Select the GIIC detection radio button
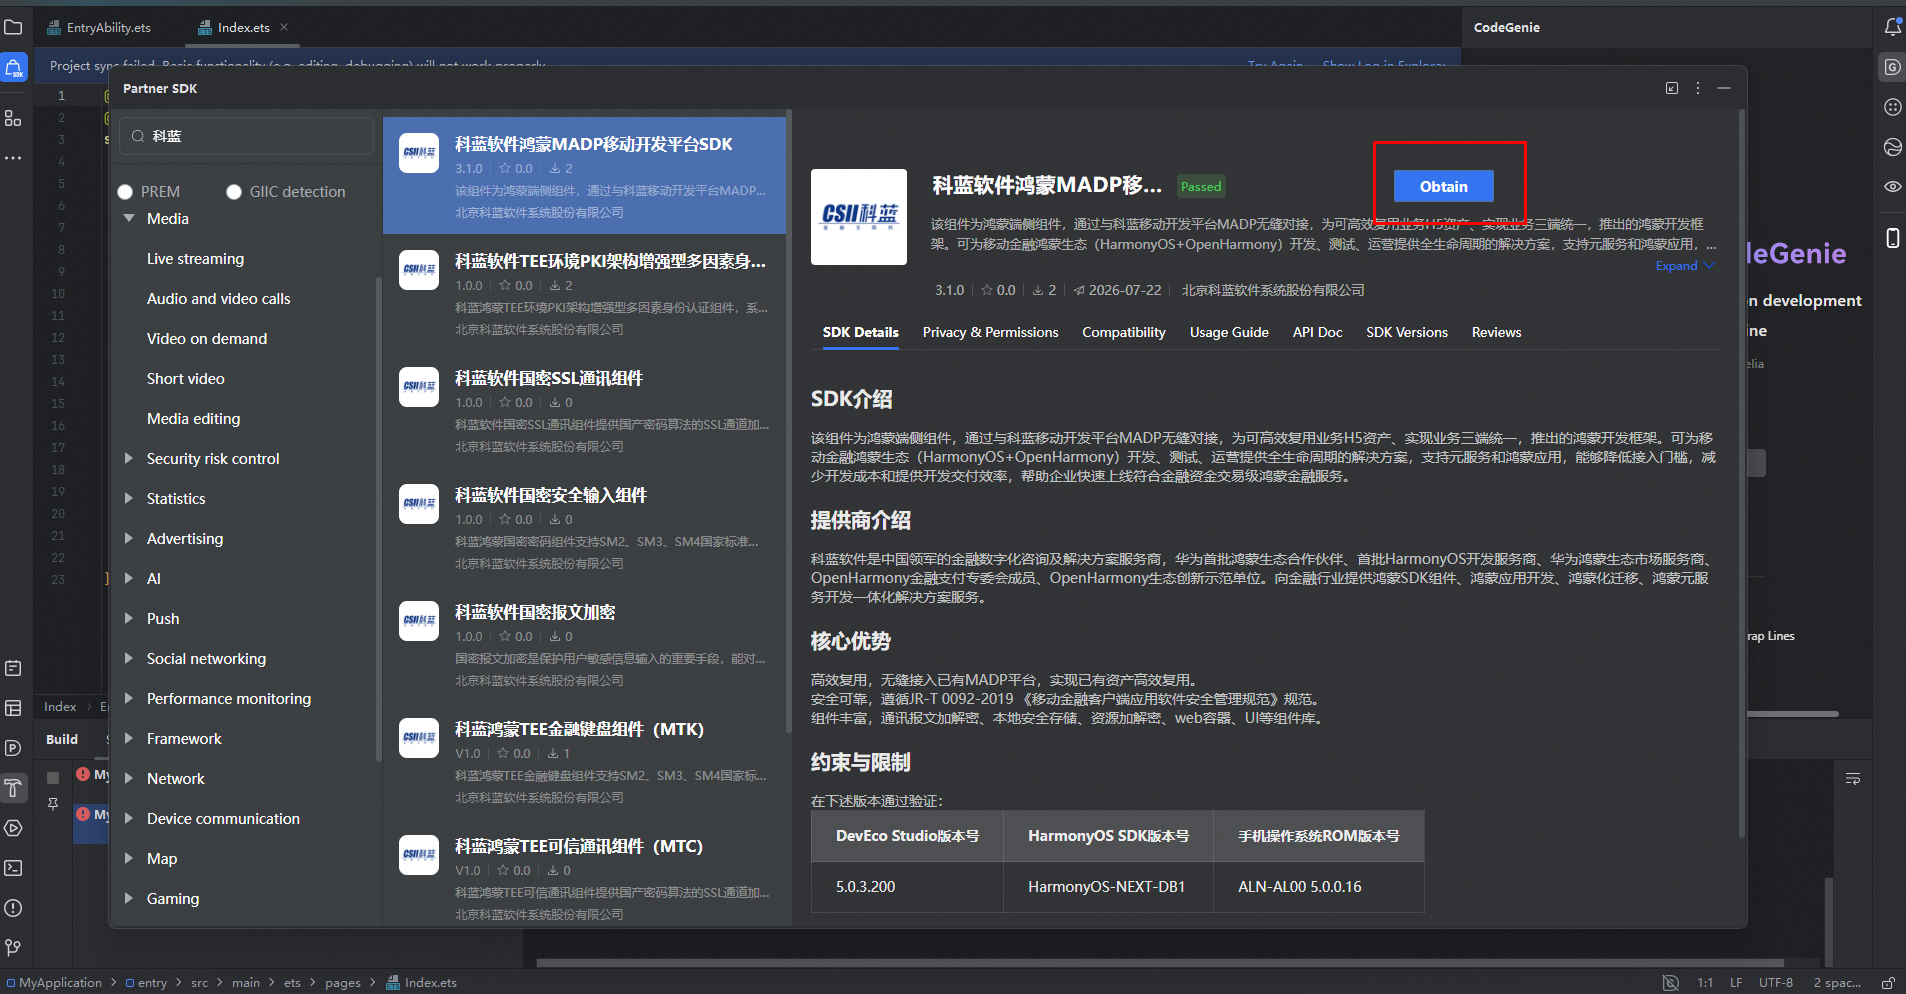 coord(234,192)
